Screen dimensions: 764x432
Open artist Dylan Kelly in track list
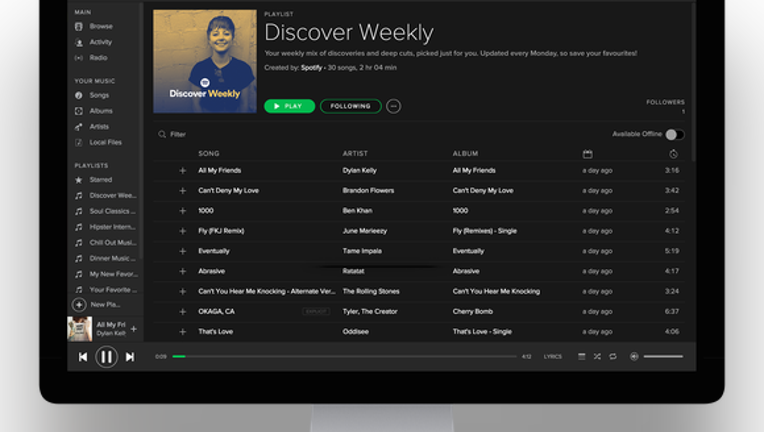(x=360, y=170)
